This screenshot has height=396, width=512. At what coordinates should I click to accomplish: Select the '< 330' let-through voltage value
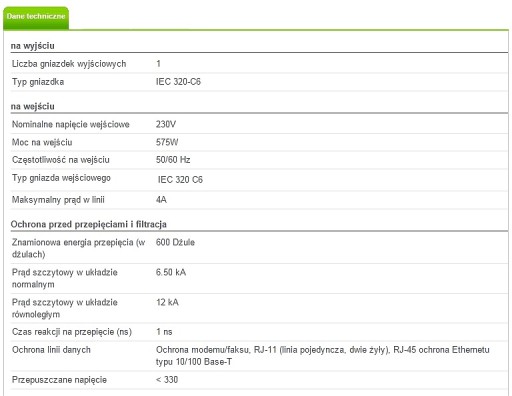point(167,380)
